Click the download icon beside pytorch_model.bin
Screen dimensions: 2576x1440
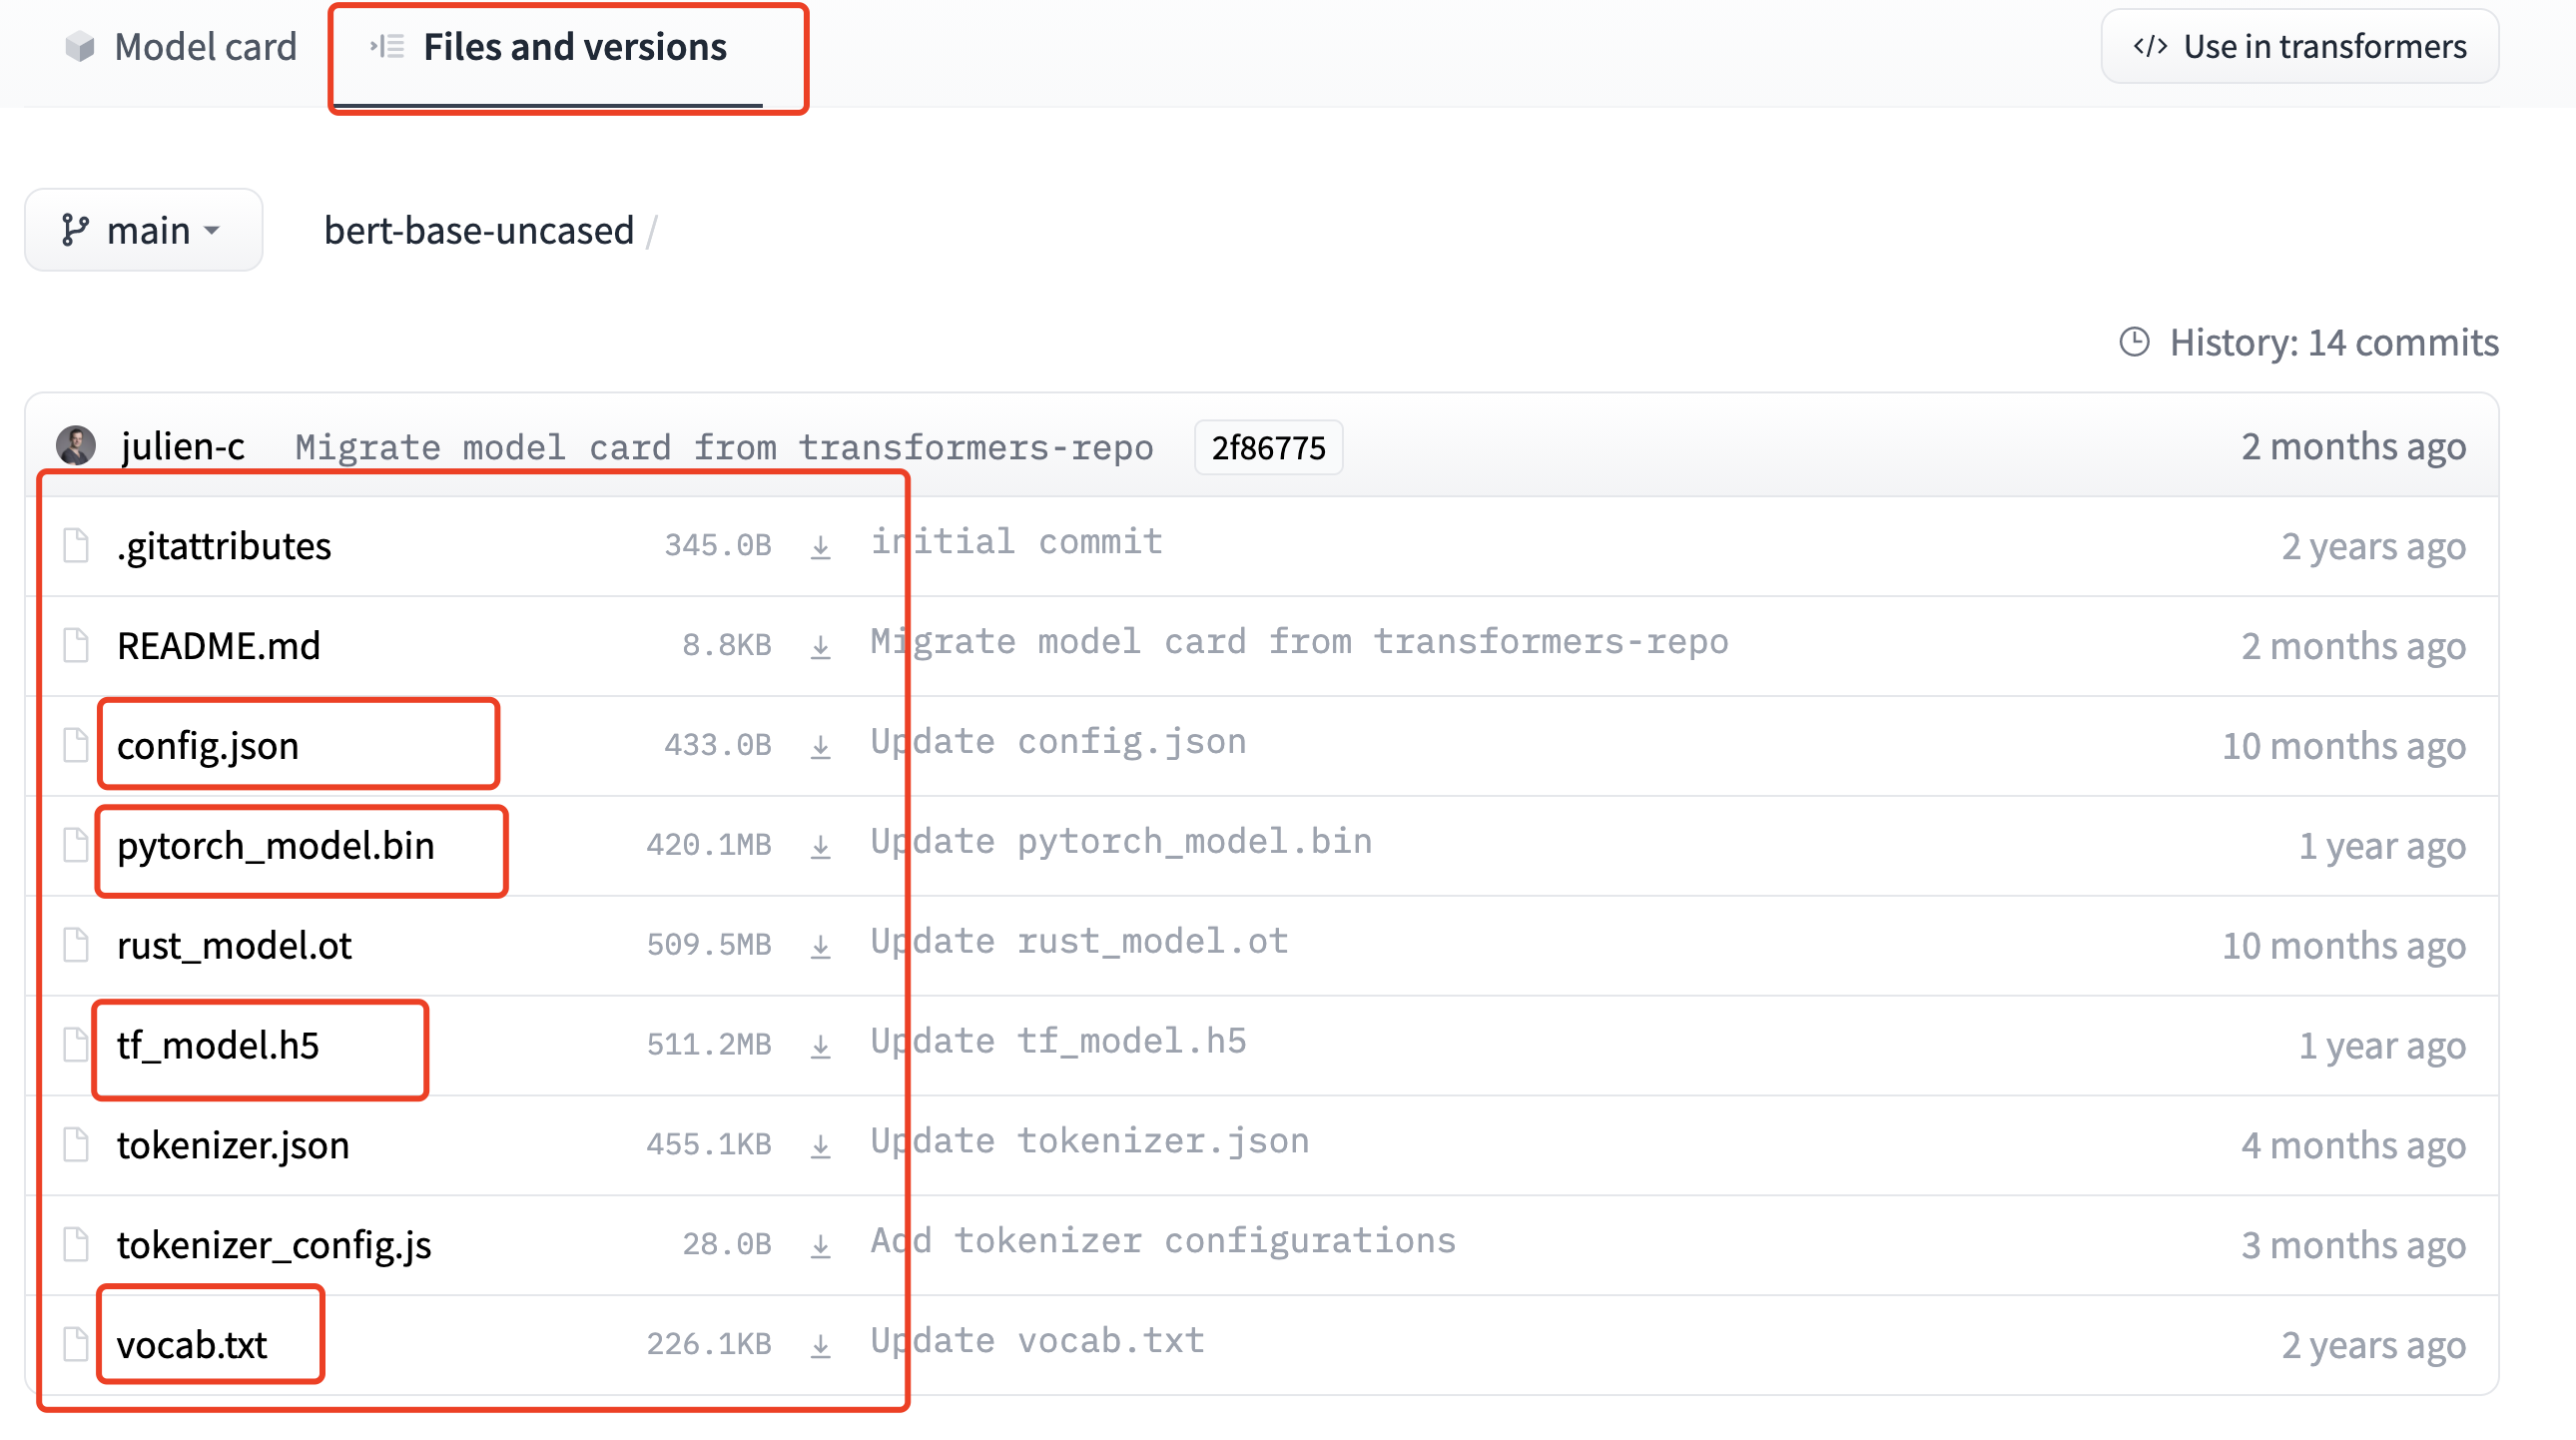point(820,845)
